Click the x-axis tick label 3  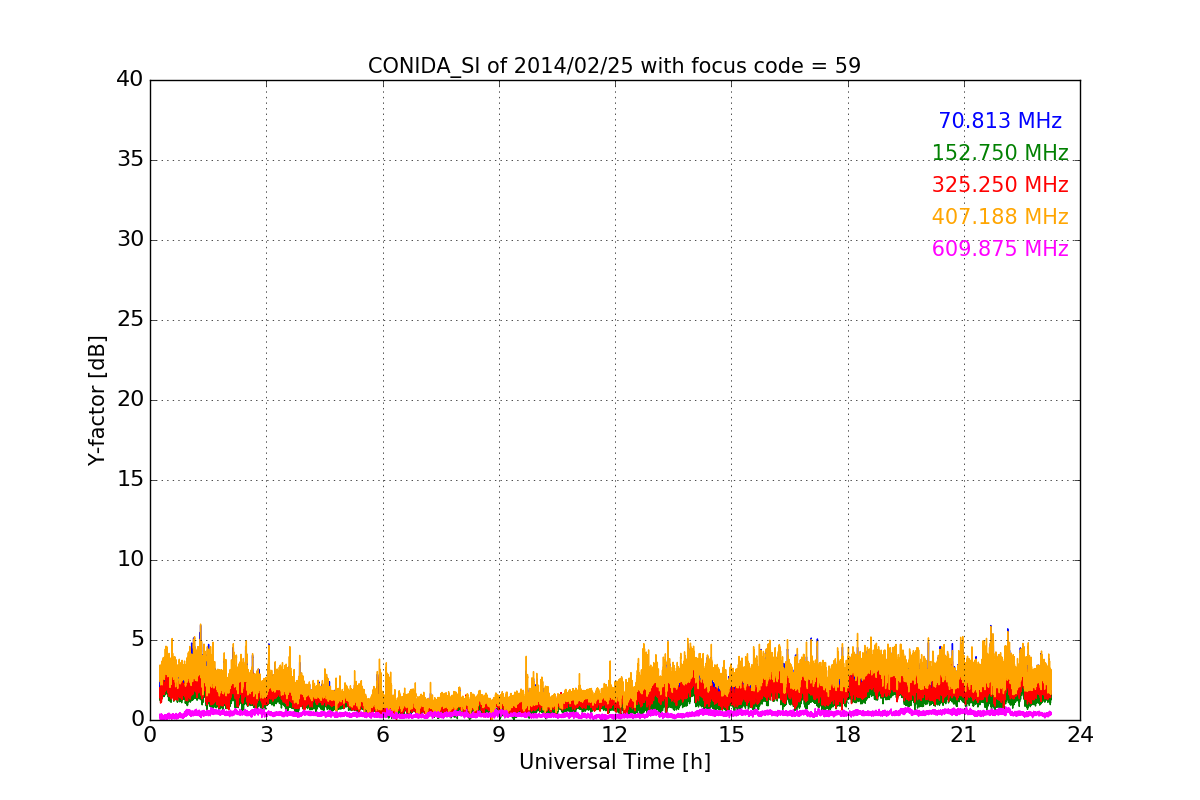click(x=266, y=735)
